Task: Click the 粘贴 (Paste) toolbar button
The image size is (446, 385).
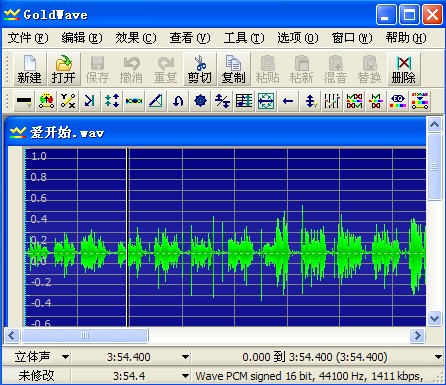Action: [268, 69]
